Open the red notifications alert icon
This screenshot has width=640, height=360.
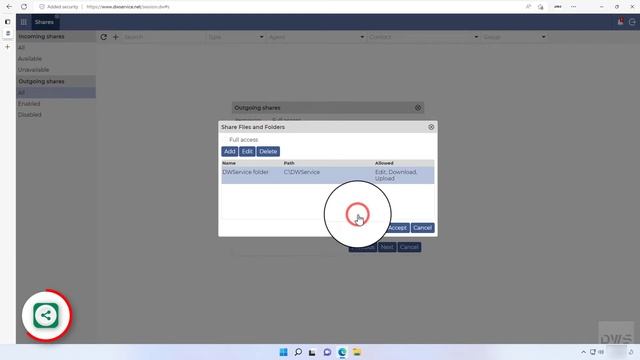point(620,22)
